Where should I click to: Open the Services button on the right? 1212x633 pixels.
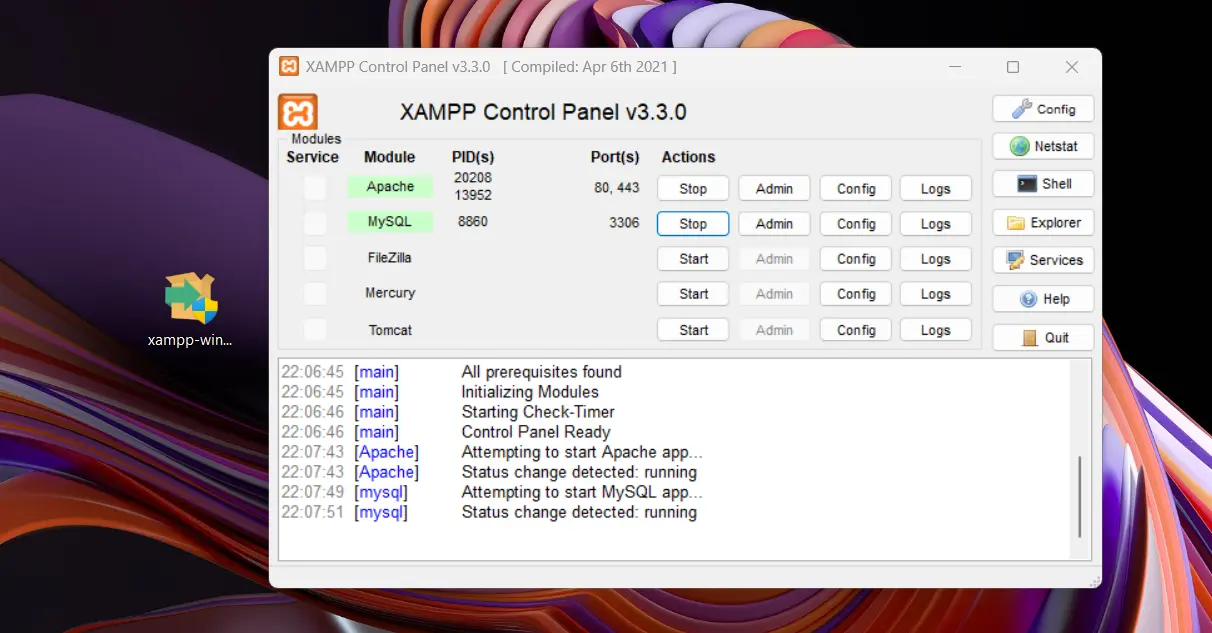pyautogui.click(x=1043, y=260)
